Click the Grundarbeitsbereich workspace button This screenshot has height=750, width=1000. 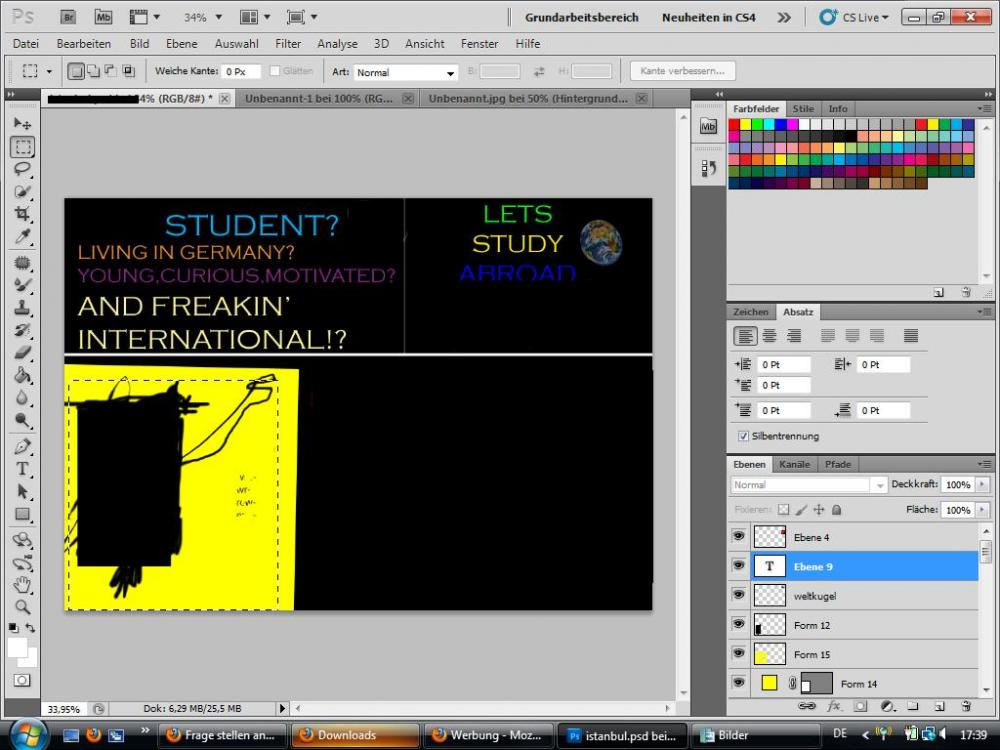(581, 18)
